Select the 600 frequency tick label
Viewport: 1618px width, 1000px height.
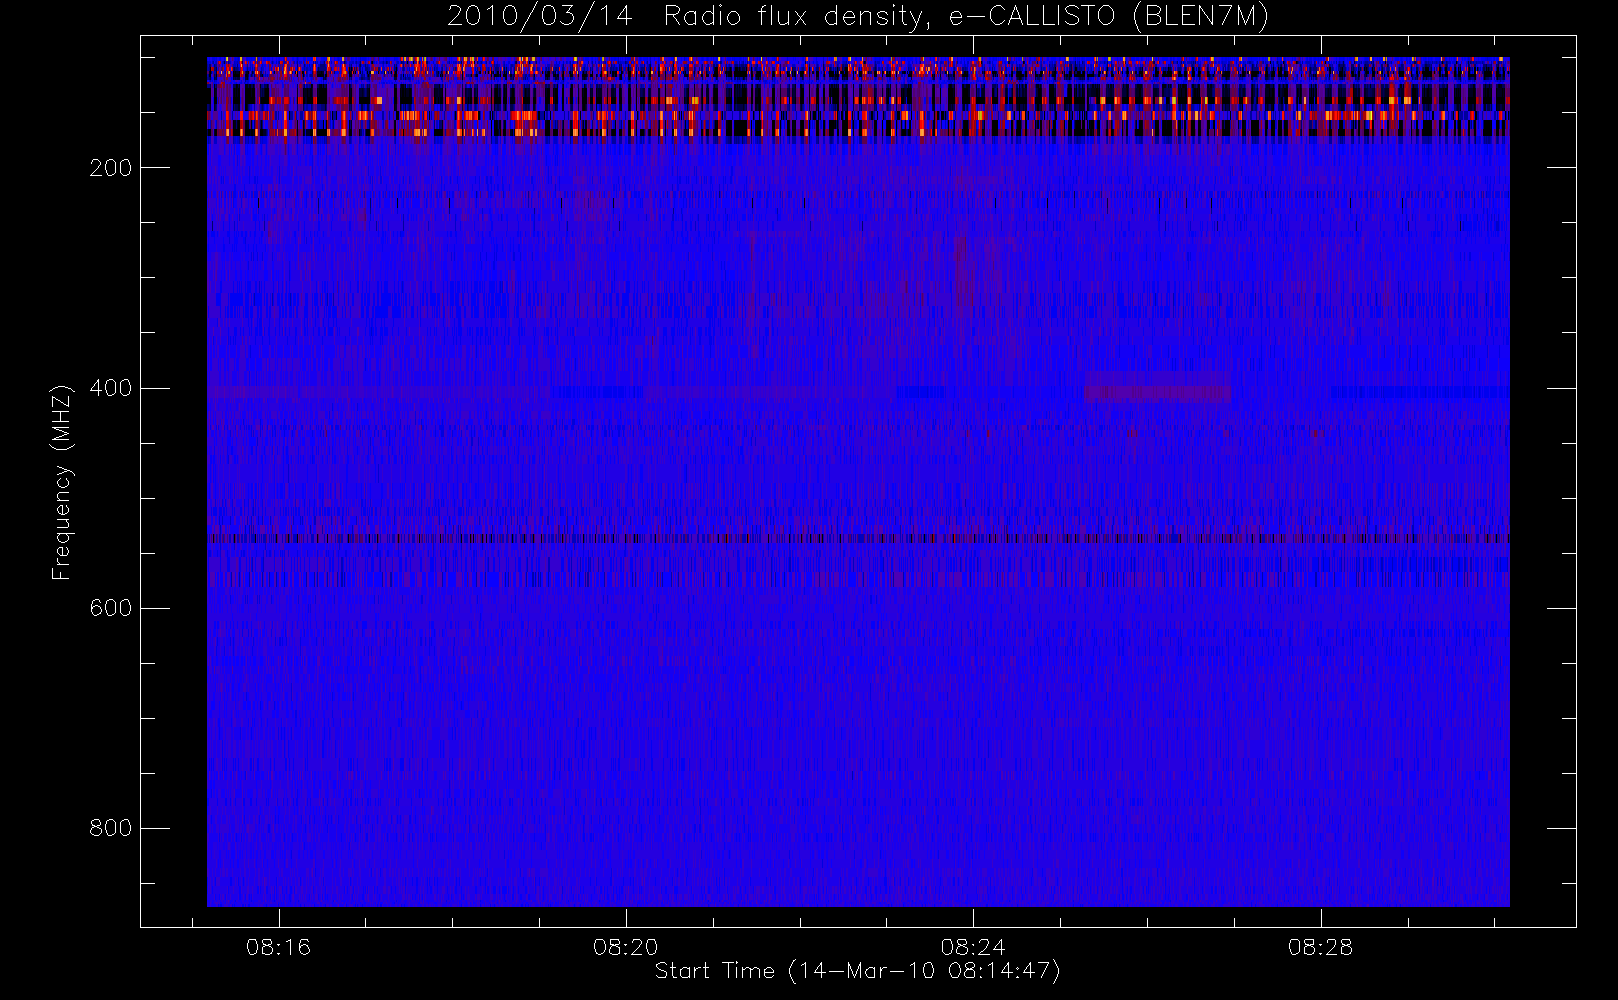pyautogui.click(x=110, y=608)
